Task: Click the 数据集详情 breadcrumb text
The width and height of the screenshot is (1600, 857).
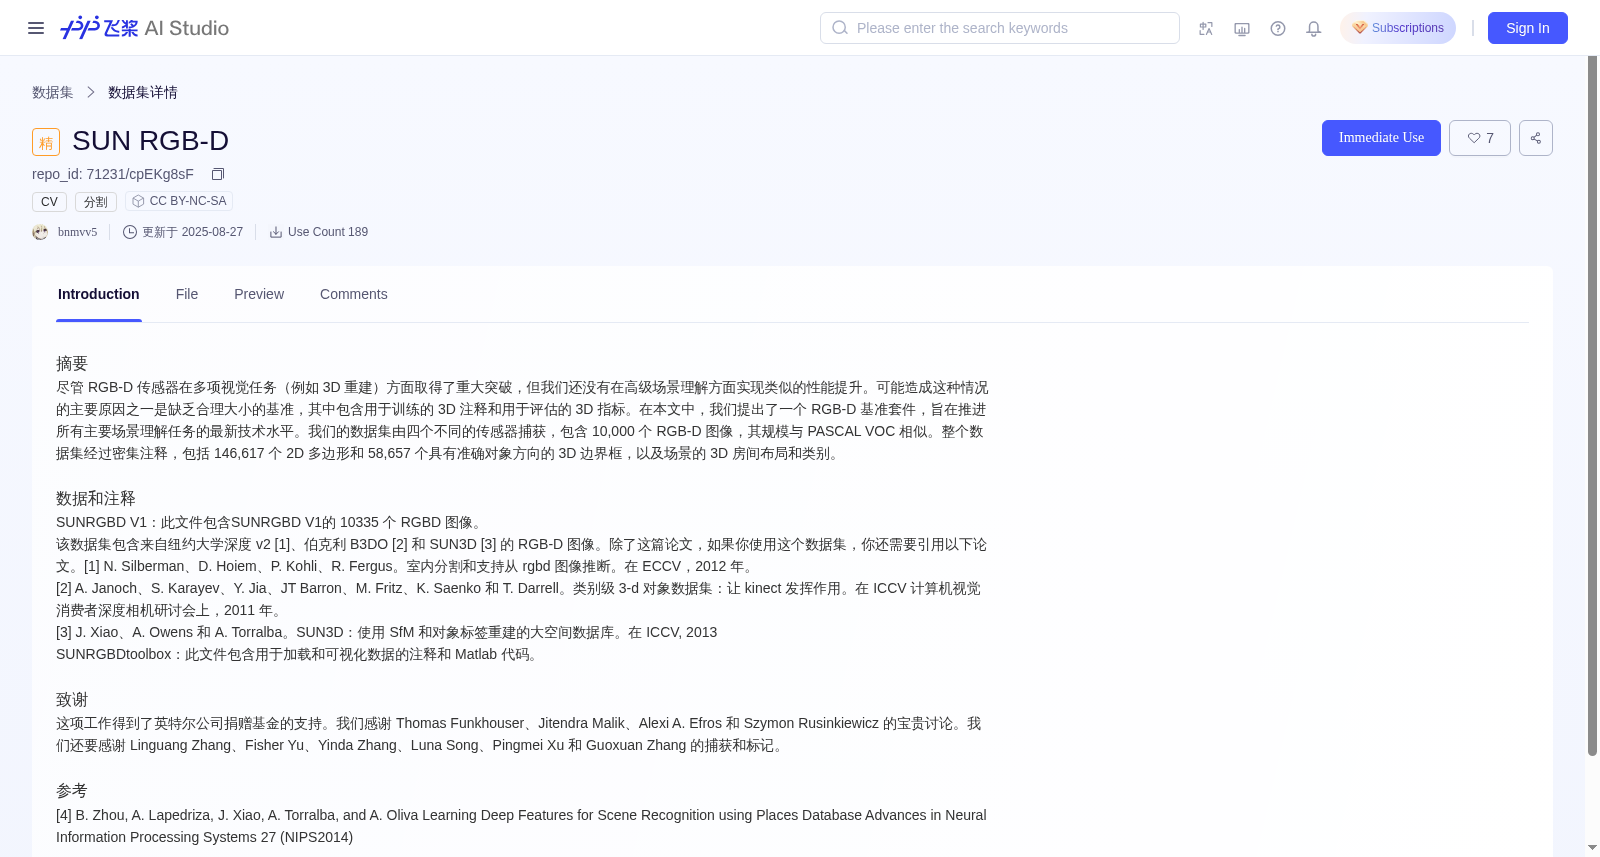Action: (143, 92)
